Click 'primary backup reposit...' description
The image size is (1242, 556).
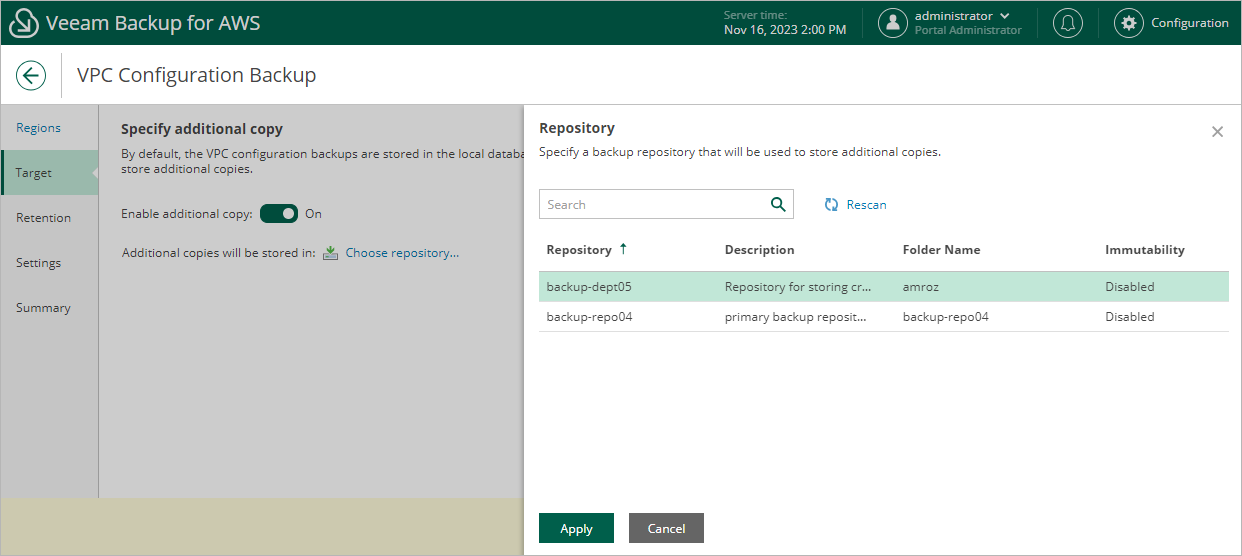pyautogui.click(x=795, y=317)
